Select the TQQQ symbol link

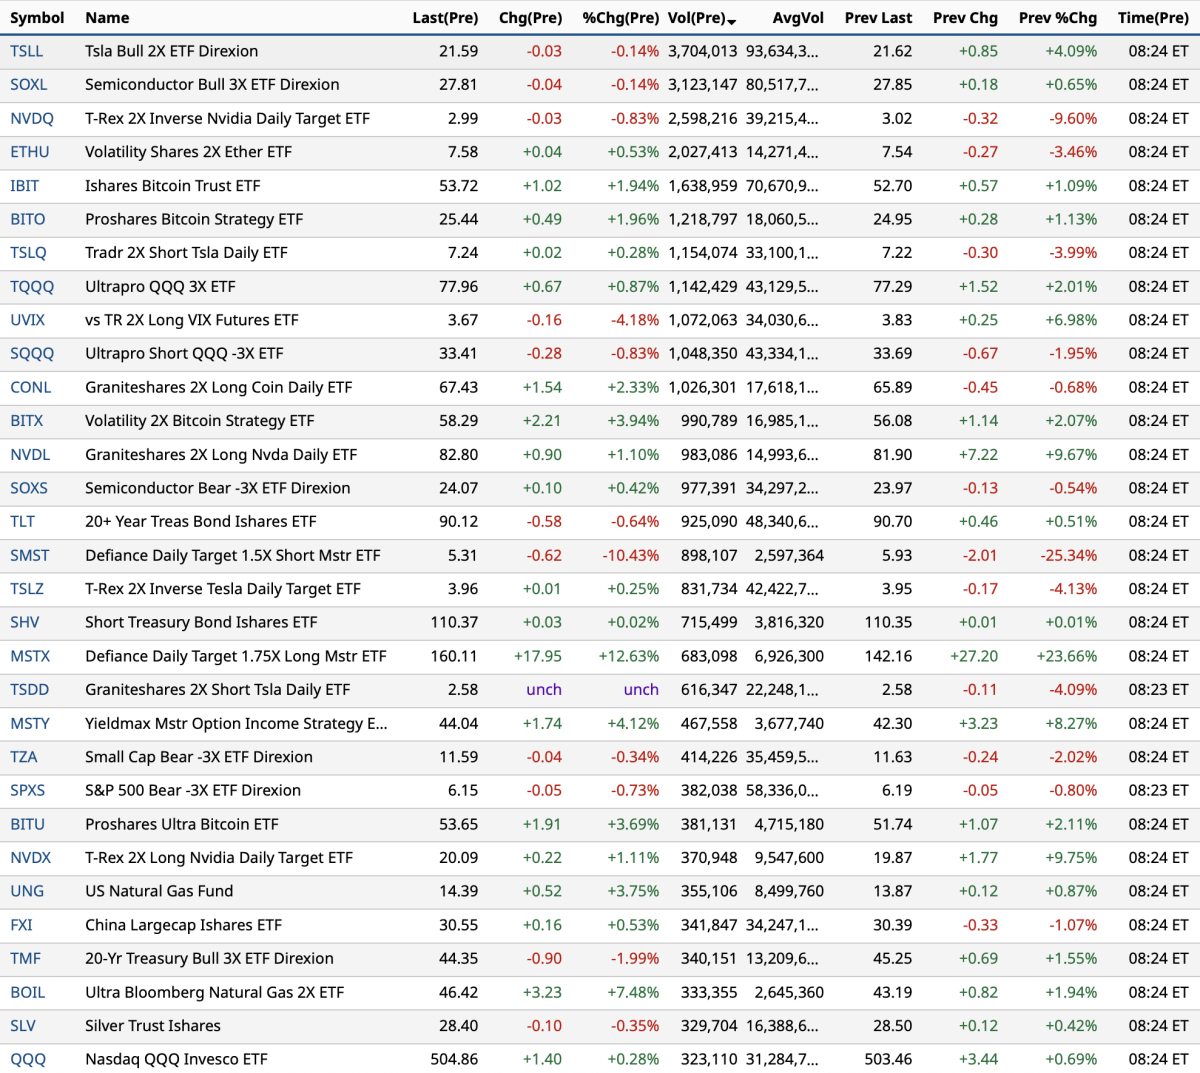32,287
